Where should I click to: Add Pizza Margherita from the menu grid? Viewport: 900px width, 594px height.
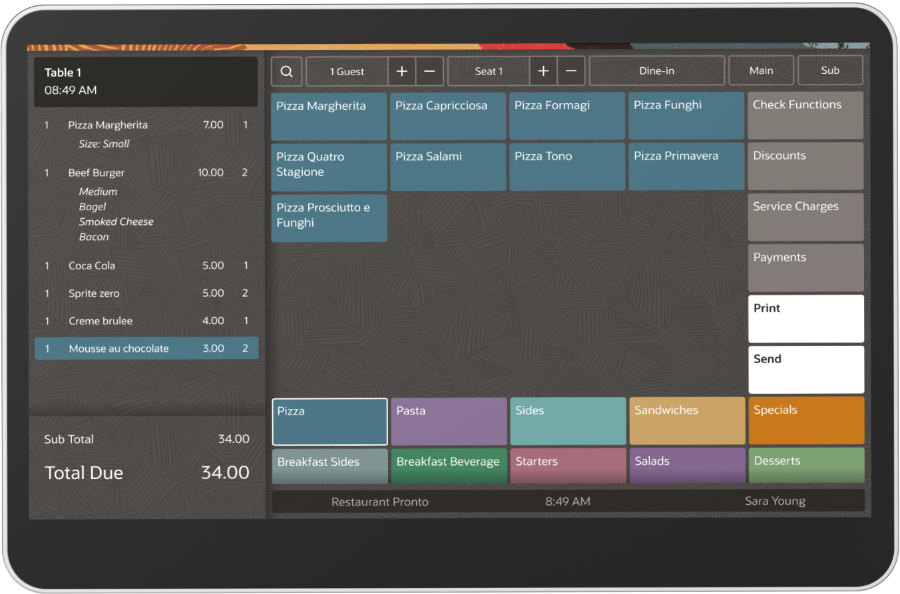329,117
